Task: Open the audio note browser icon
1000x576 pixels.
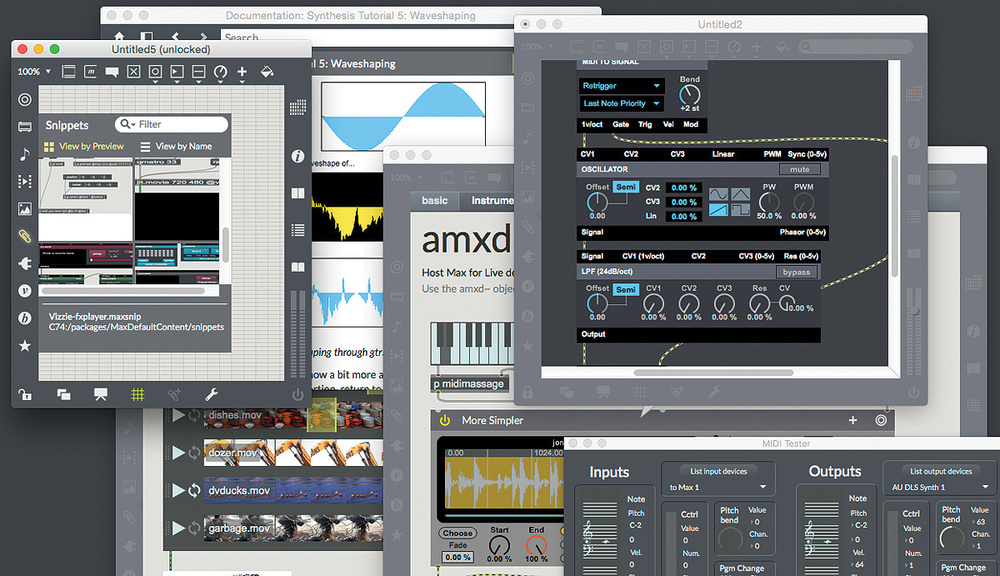Action: 25,154
